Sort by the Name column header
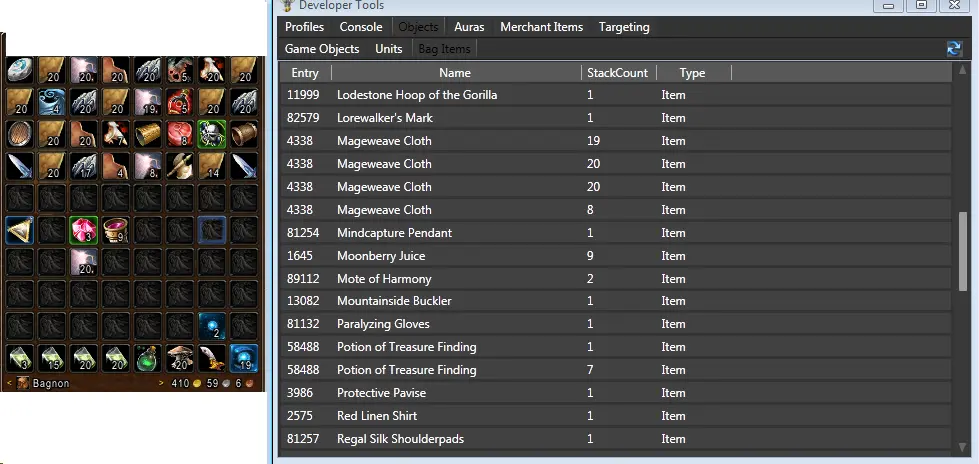979x464 pixels. pyautogui.click(x=455, y=73)
